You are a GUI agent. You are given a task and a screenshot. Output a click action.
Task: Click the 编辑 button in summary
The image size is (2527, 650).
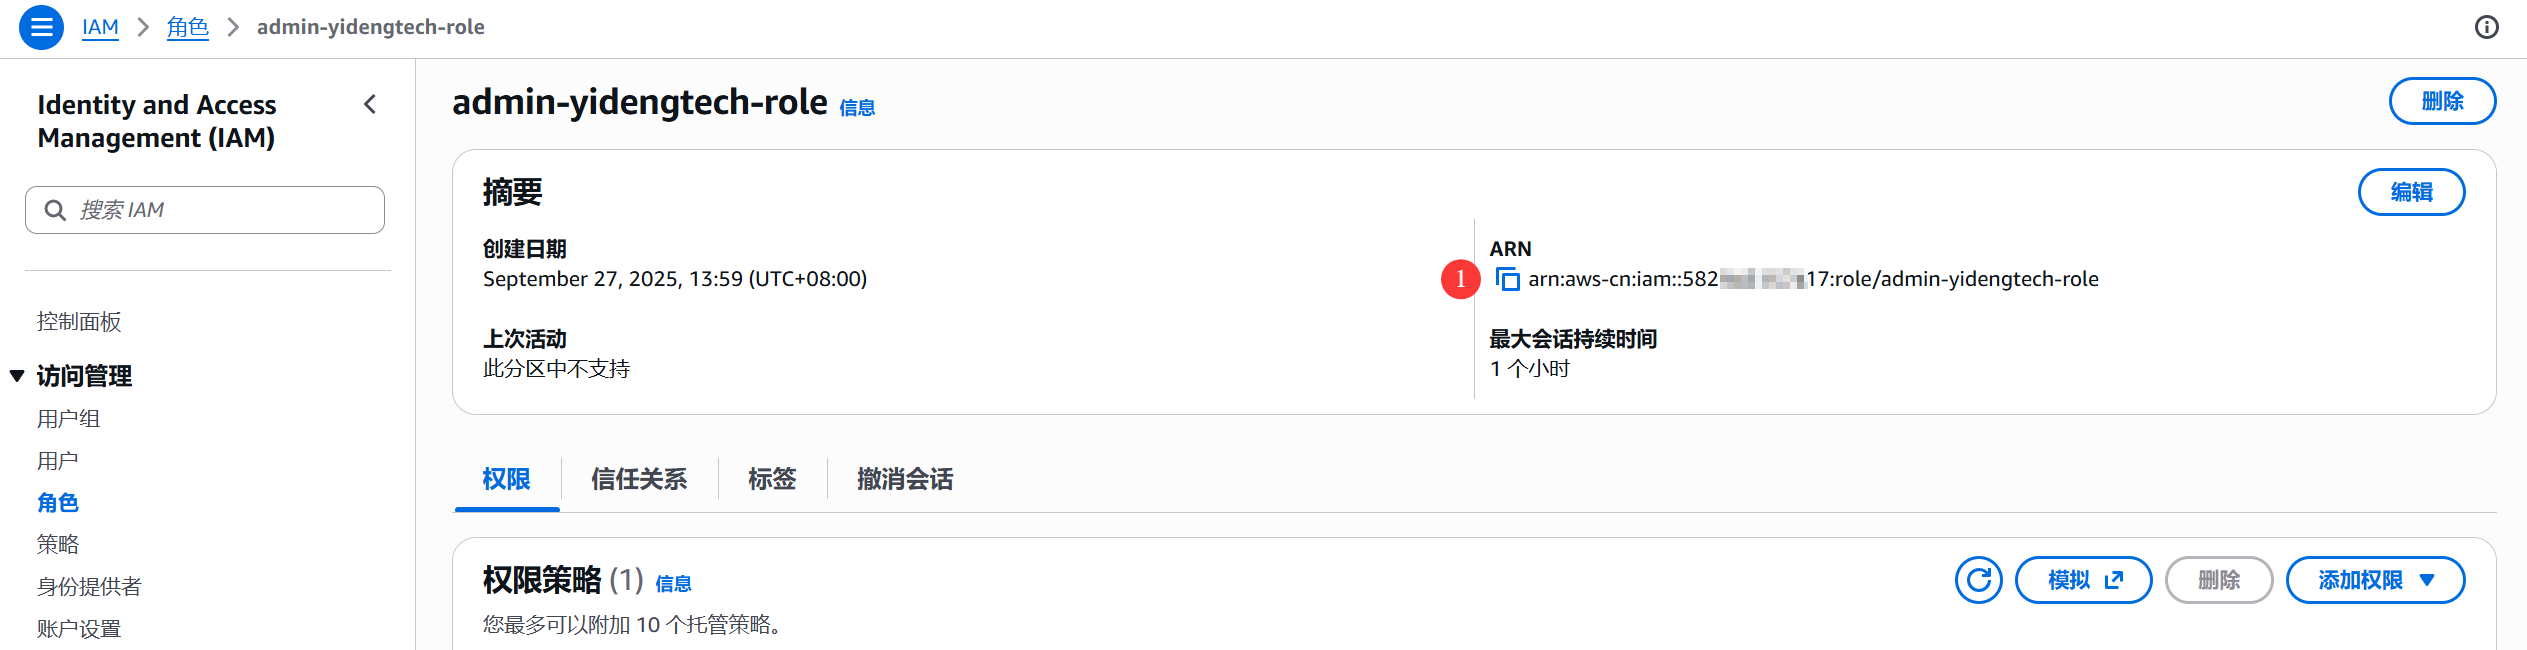tap(2411, 192)
